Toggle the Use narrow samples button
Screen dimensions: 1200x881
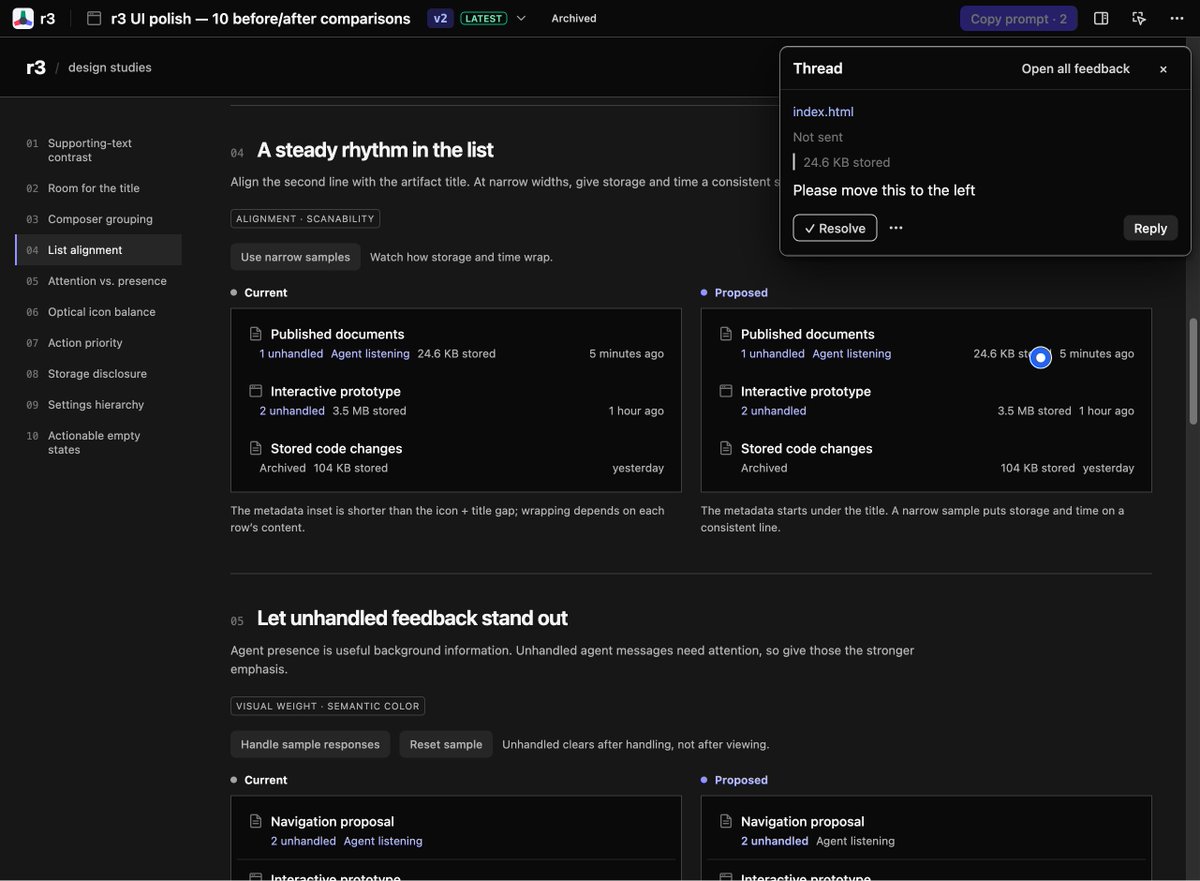point(295,257)
